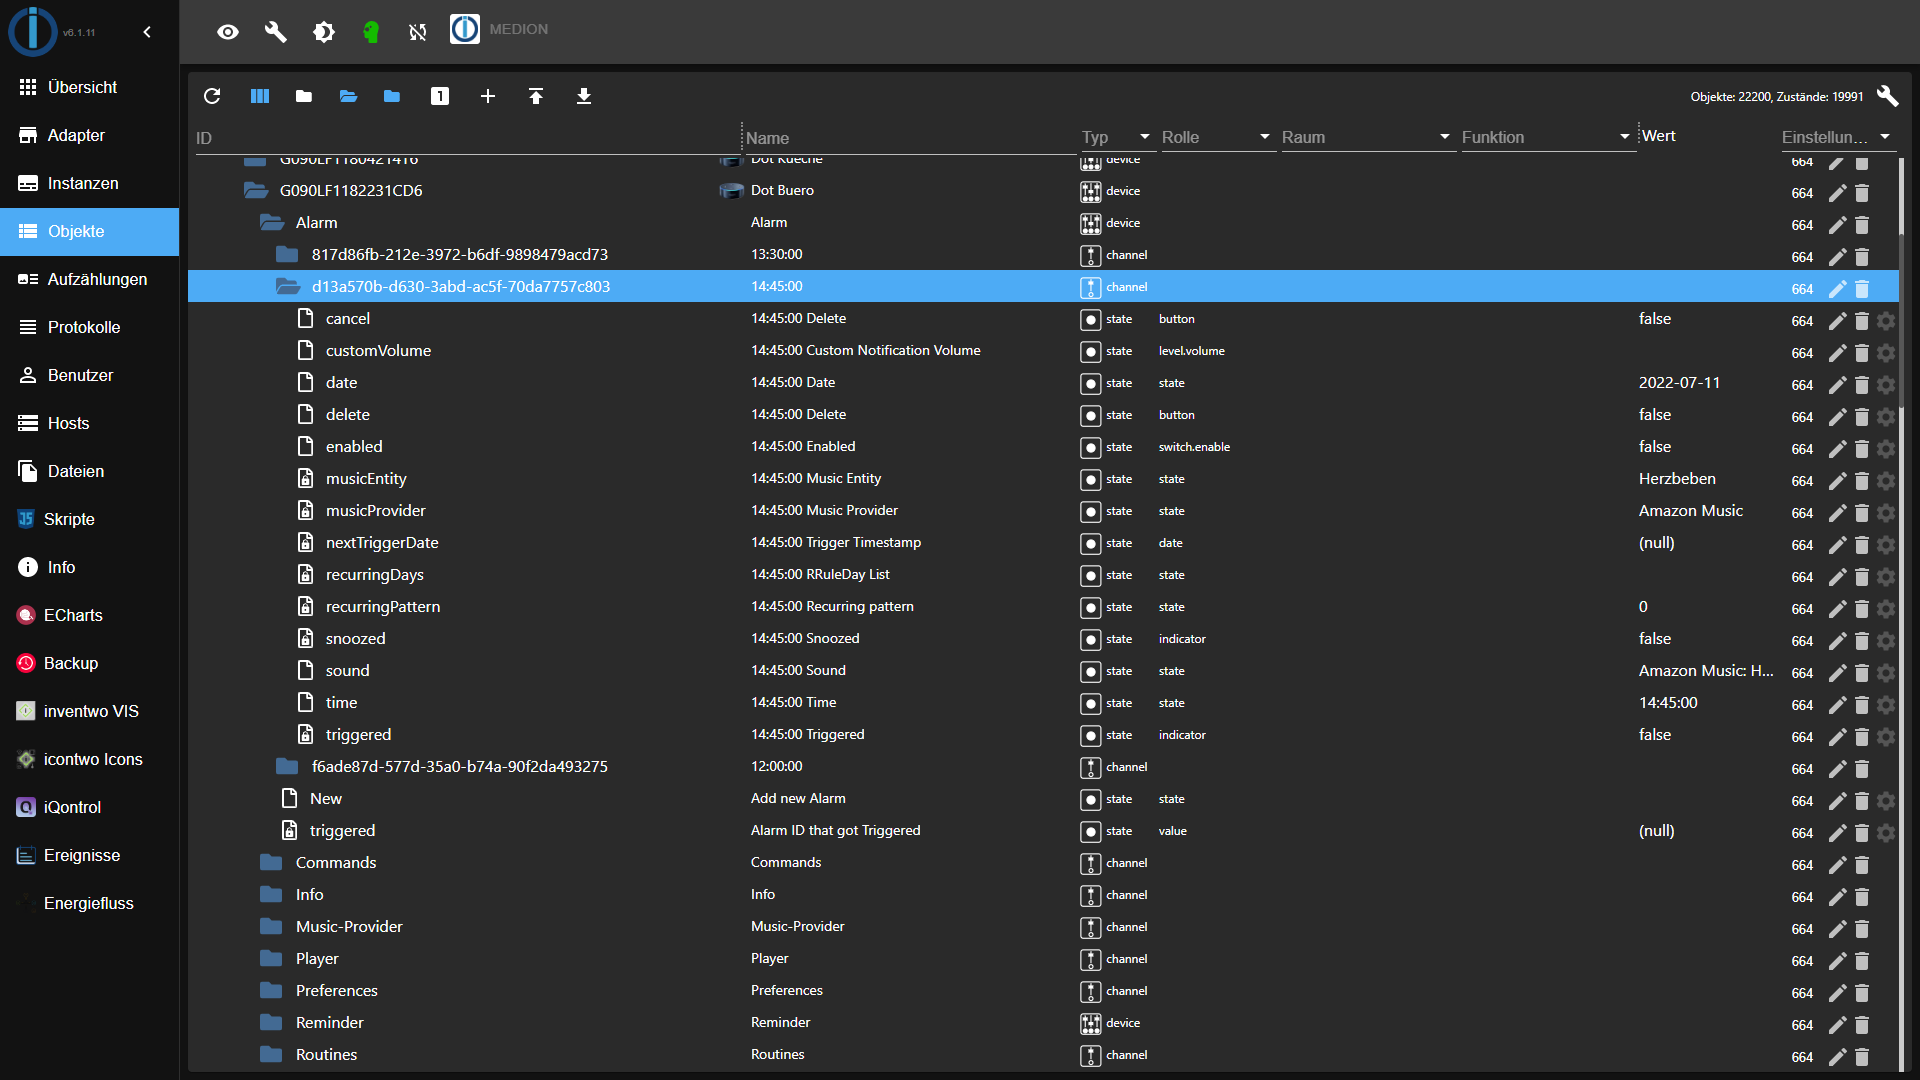Click the 2022-07-11 value of date

point(1679,382)
